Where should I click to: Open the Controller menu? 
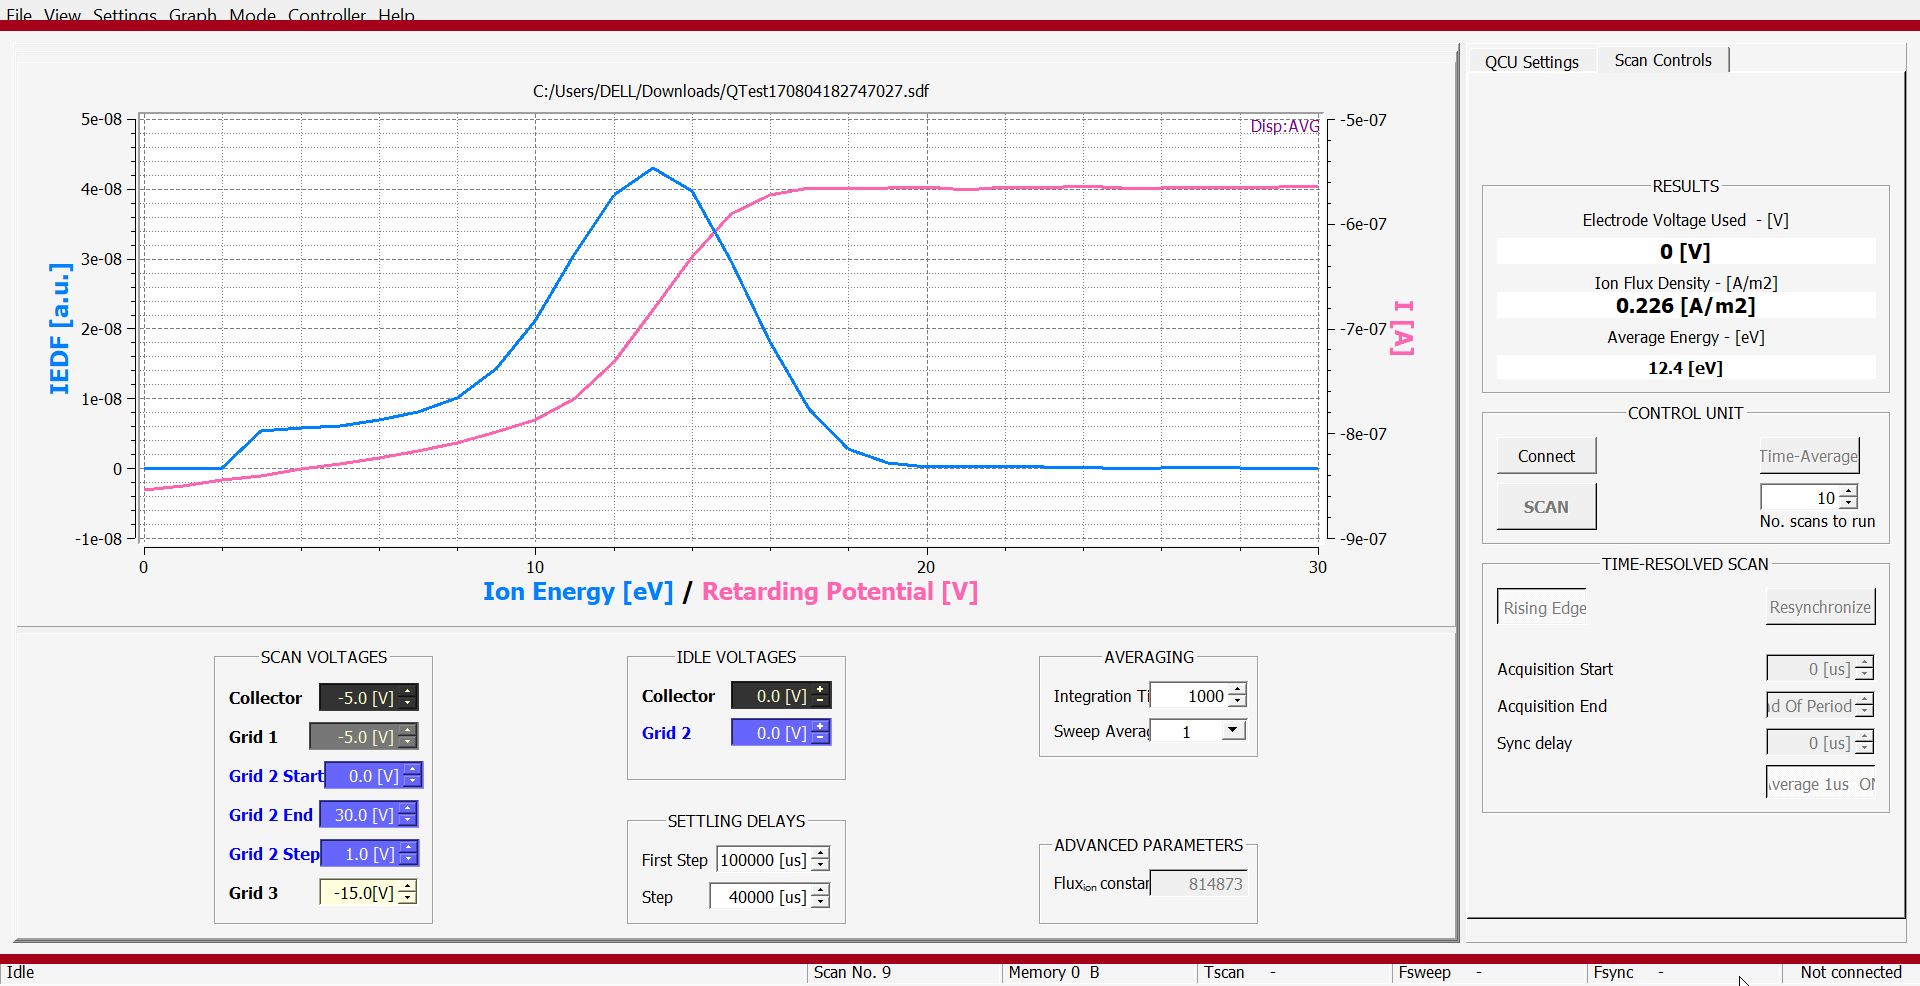tap(326, 15)
